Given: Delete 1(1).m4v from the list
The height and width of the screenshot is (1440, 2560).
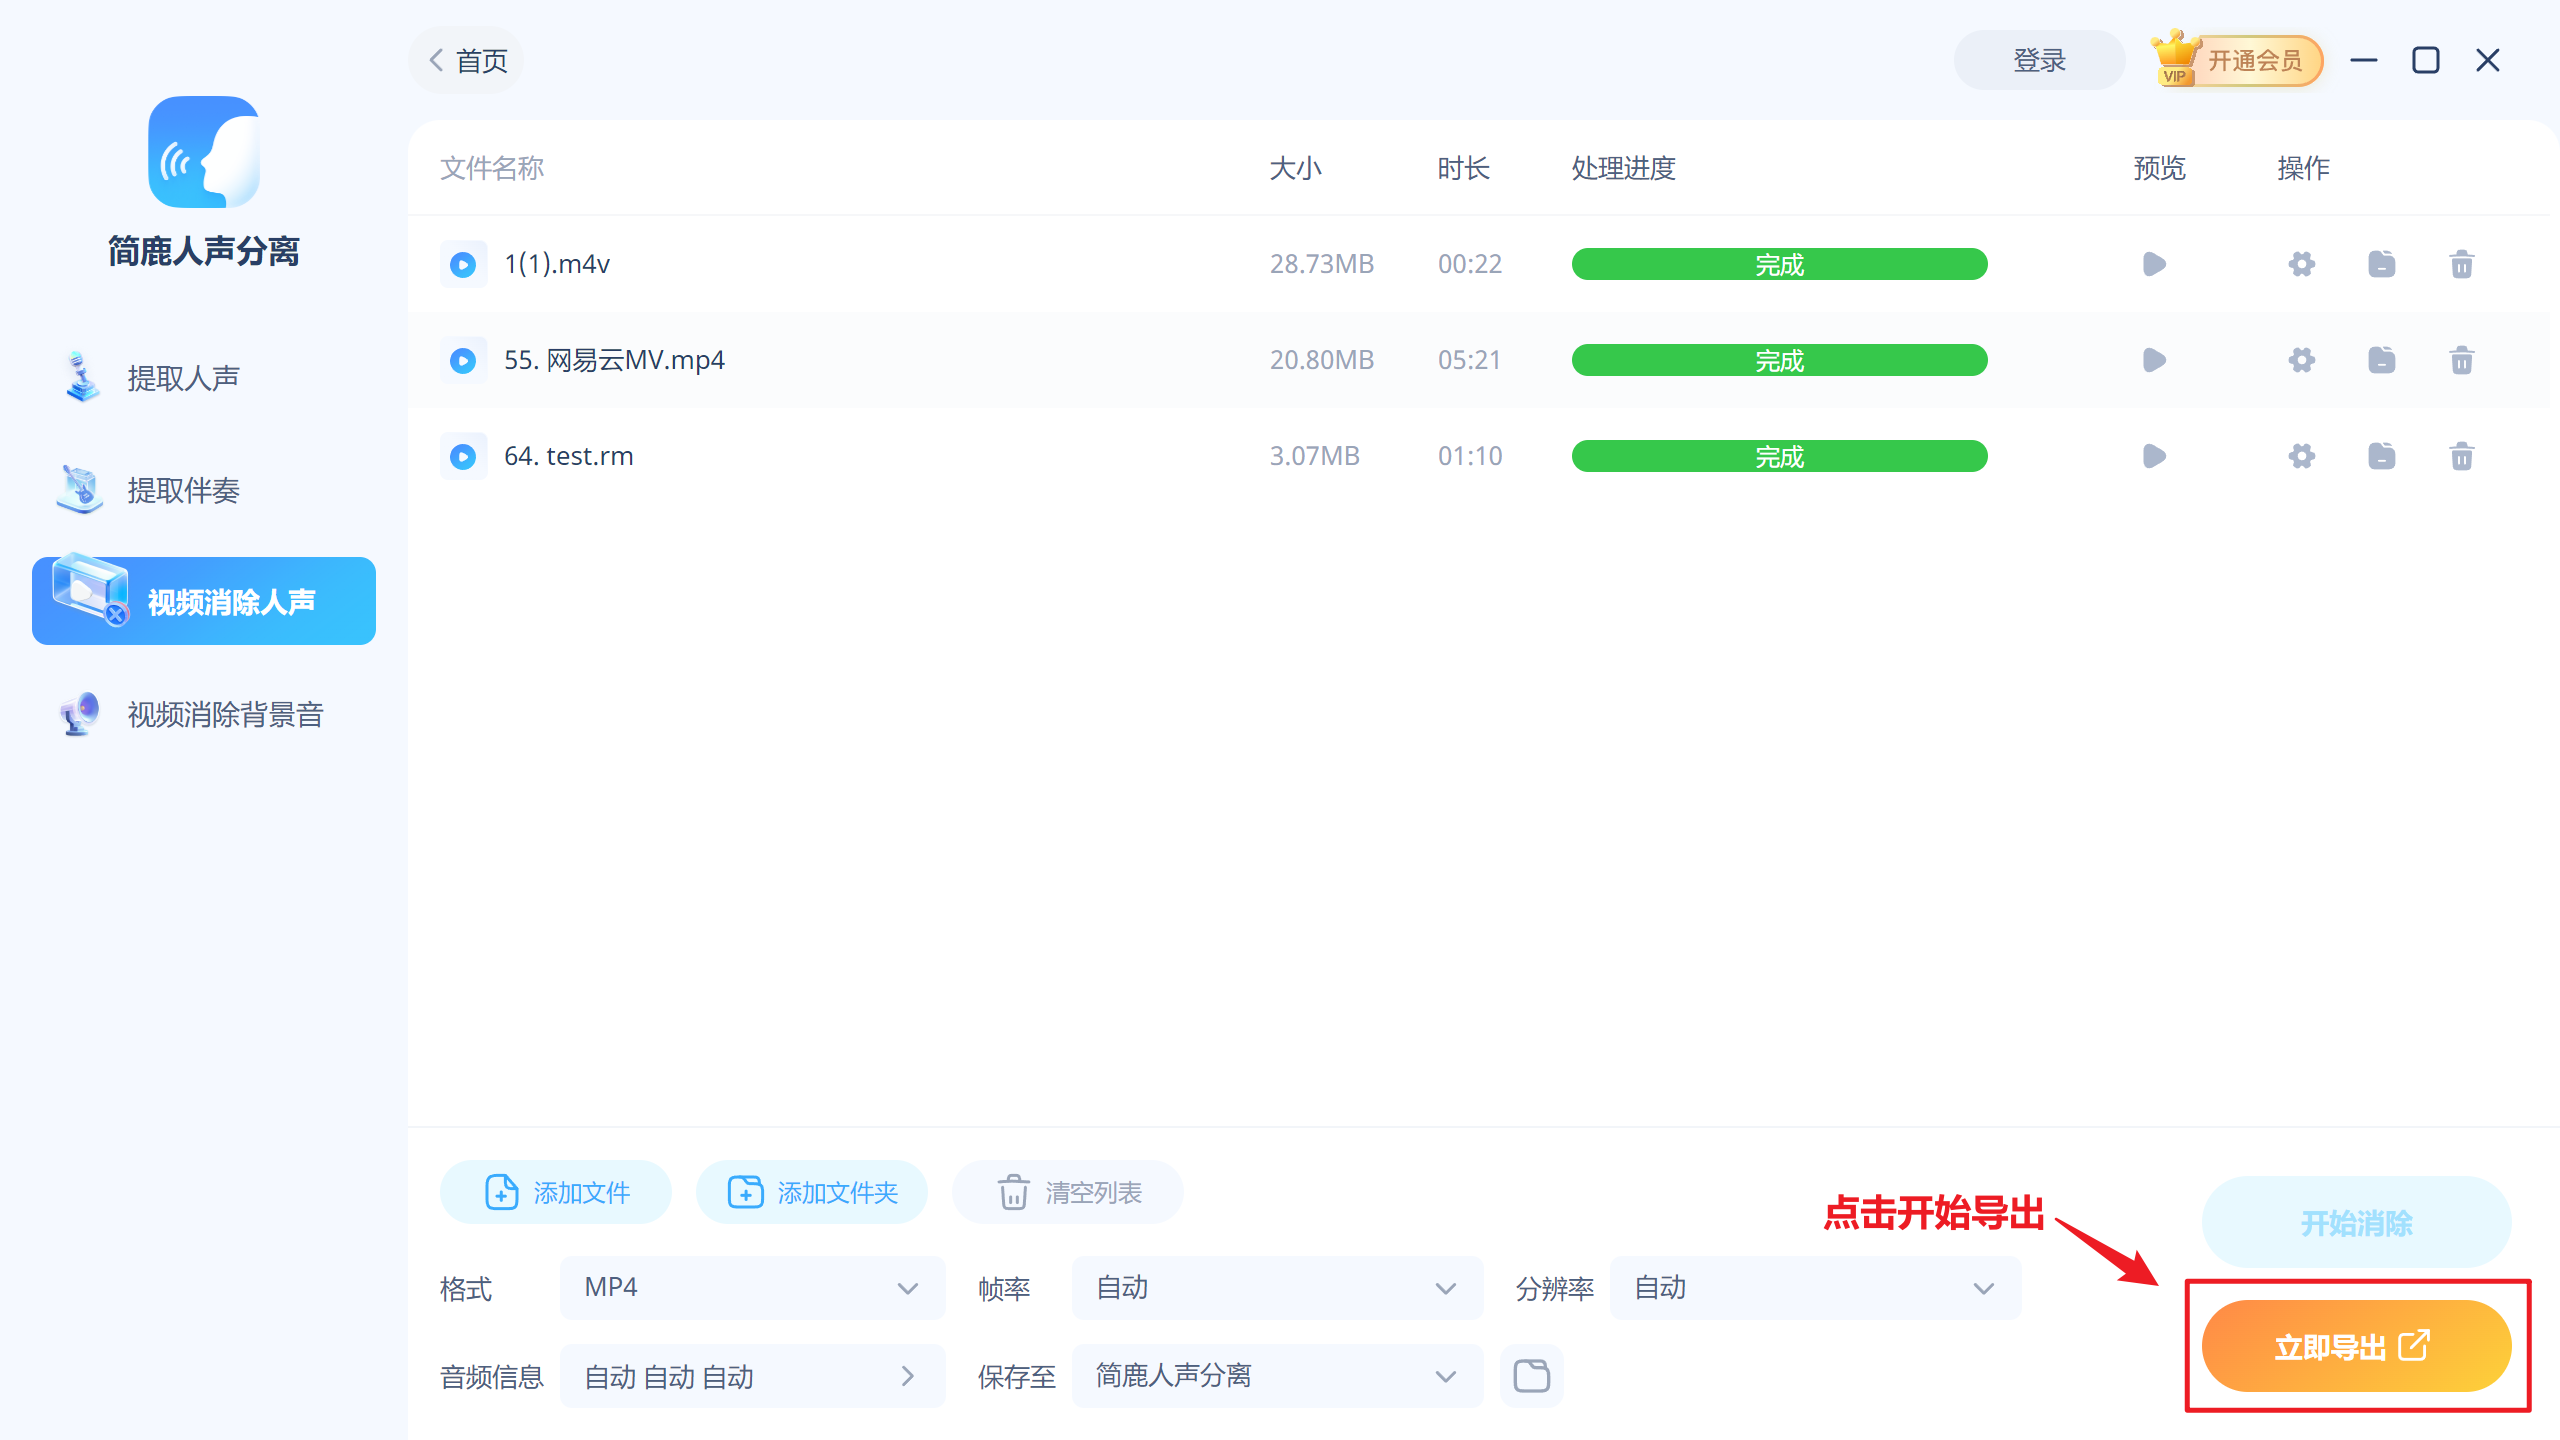Looking at the screenshot, I should pos(2461,264).
